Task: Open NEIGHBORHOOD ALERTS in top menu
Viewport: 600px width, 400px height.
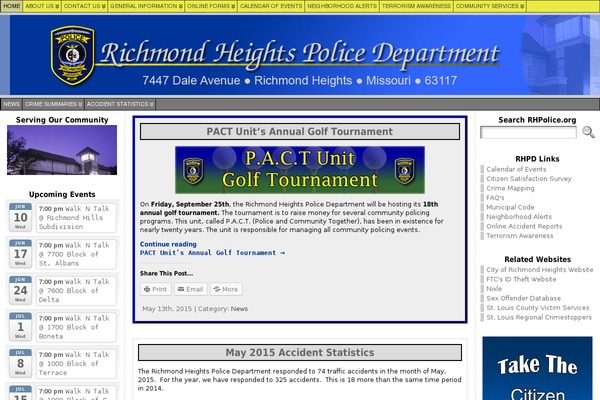Action: 342,6
